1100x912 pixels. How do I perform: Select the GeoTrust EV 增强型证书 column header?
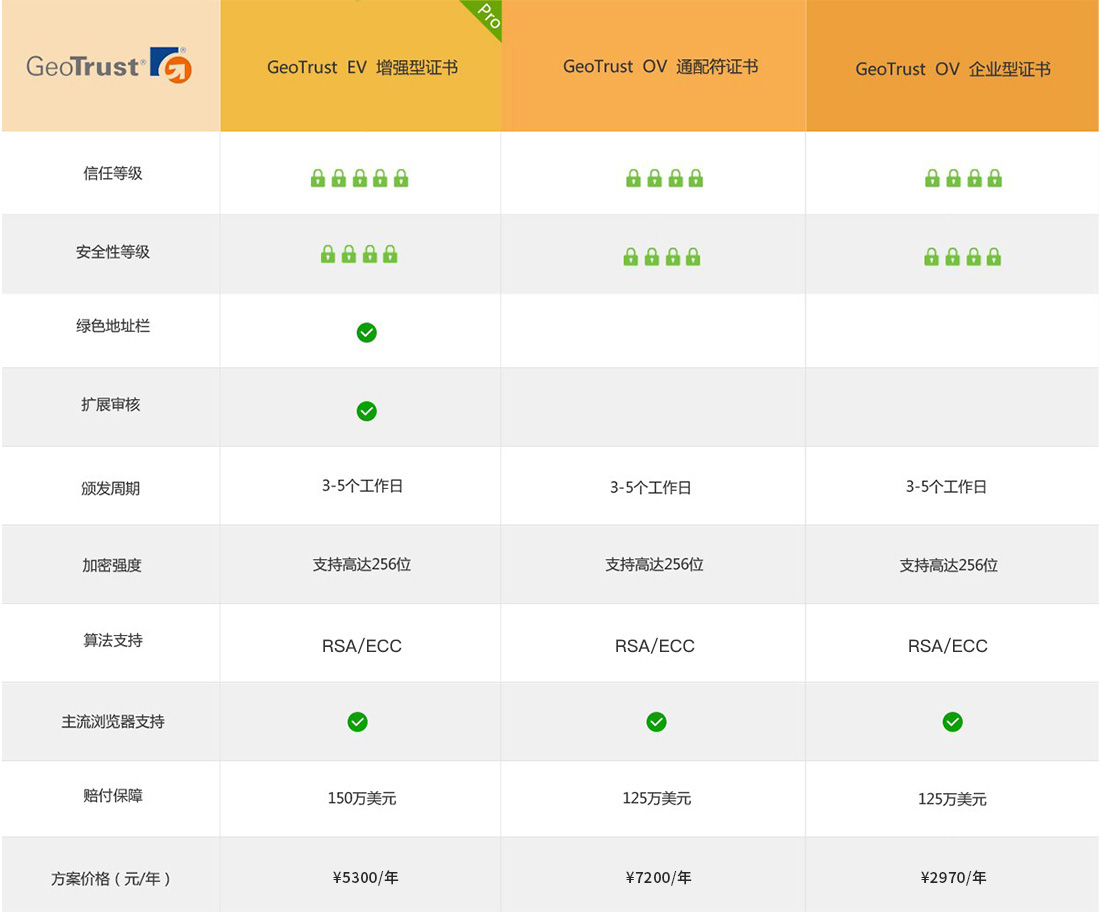click(362, 67)
